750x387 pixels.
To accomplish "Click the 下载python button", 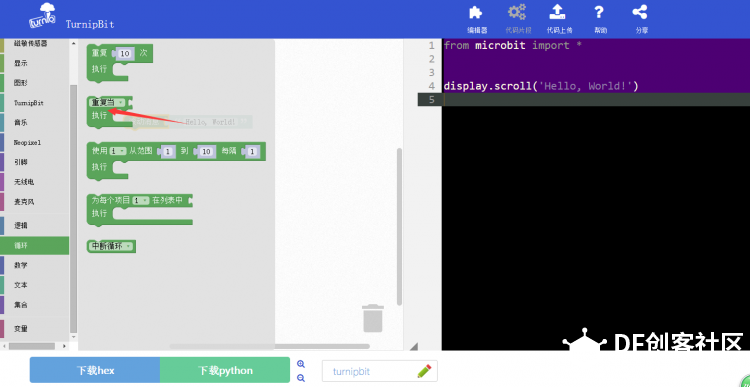I will 225,370.
